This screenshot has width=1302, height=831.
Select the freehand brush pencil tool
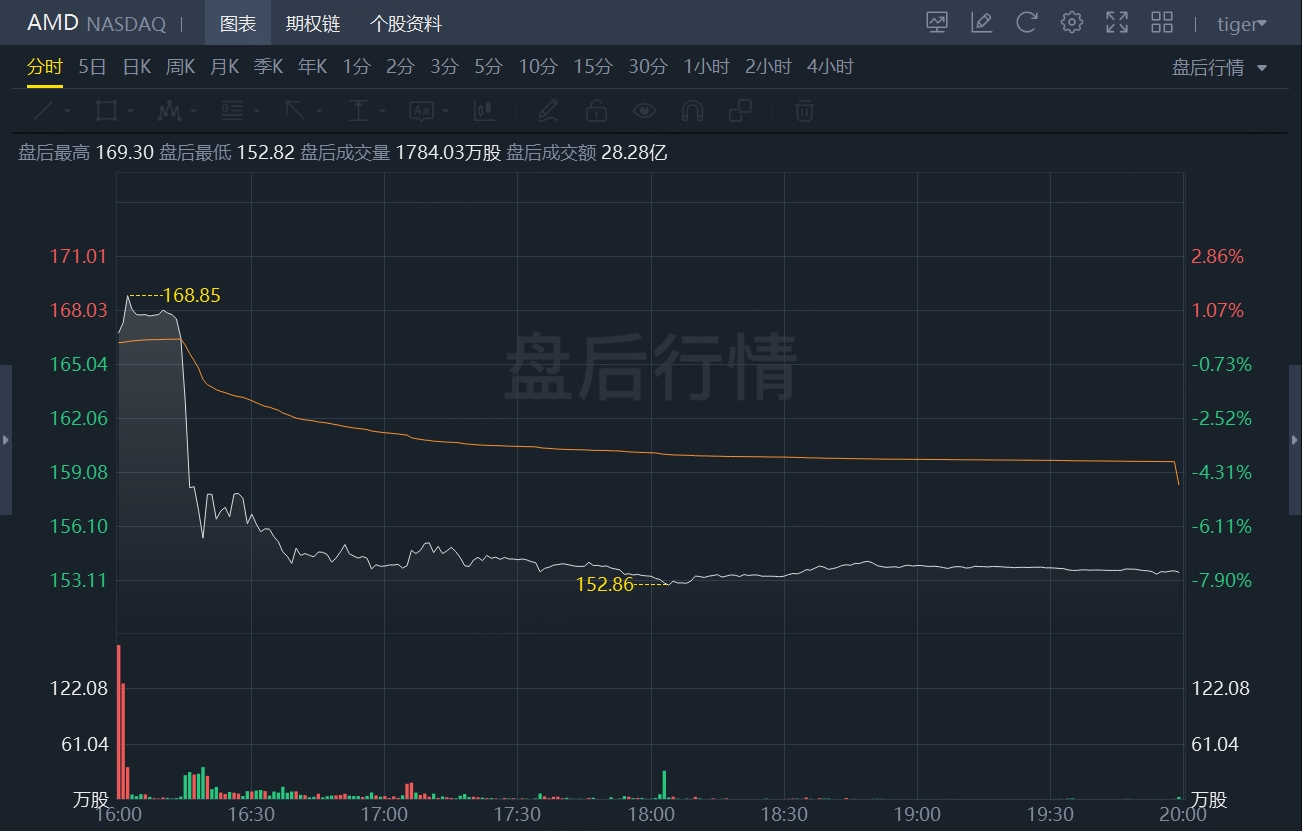[547, 110]
